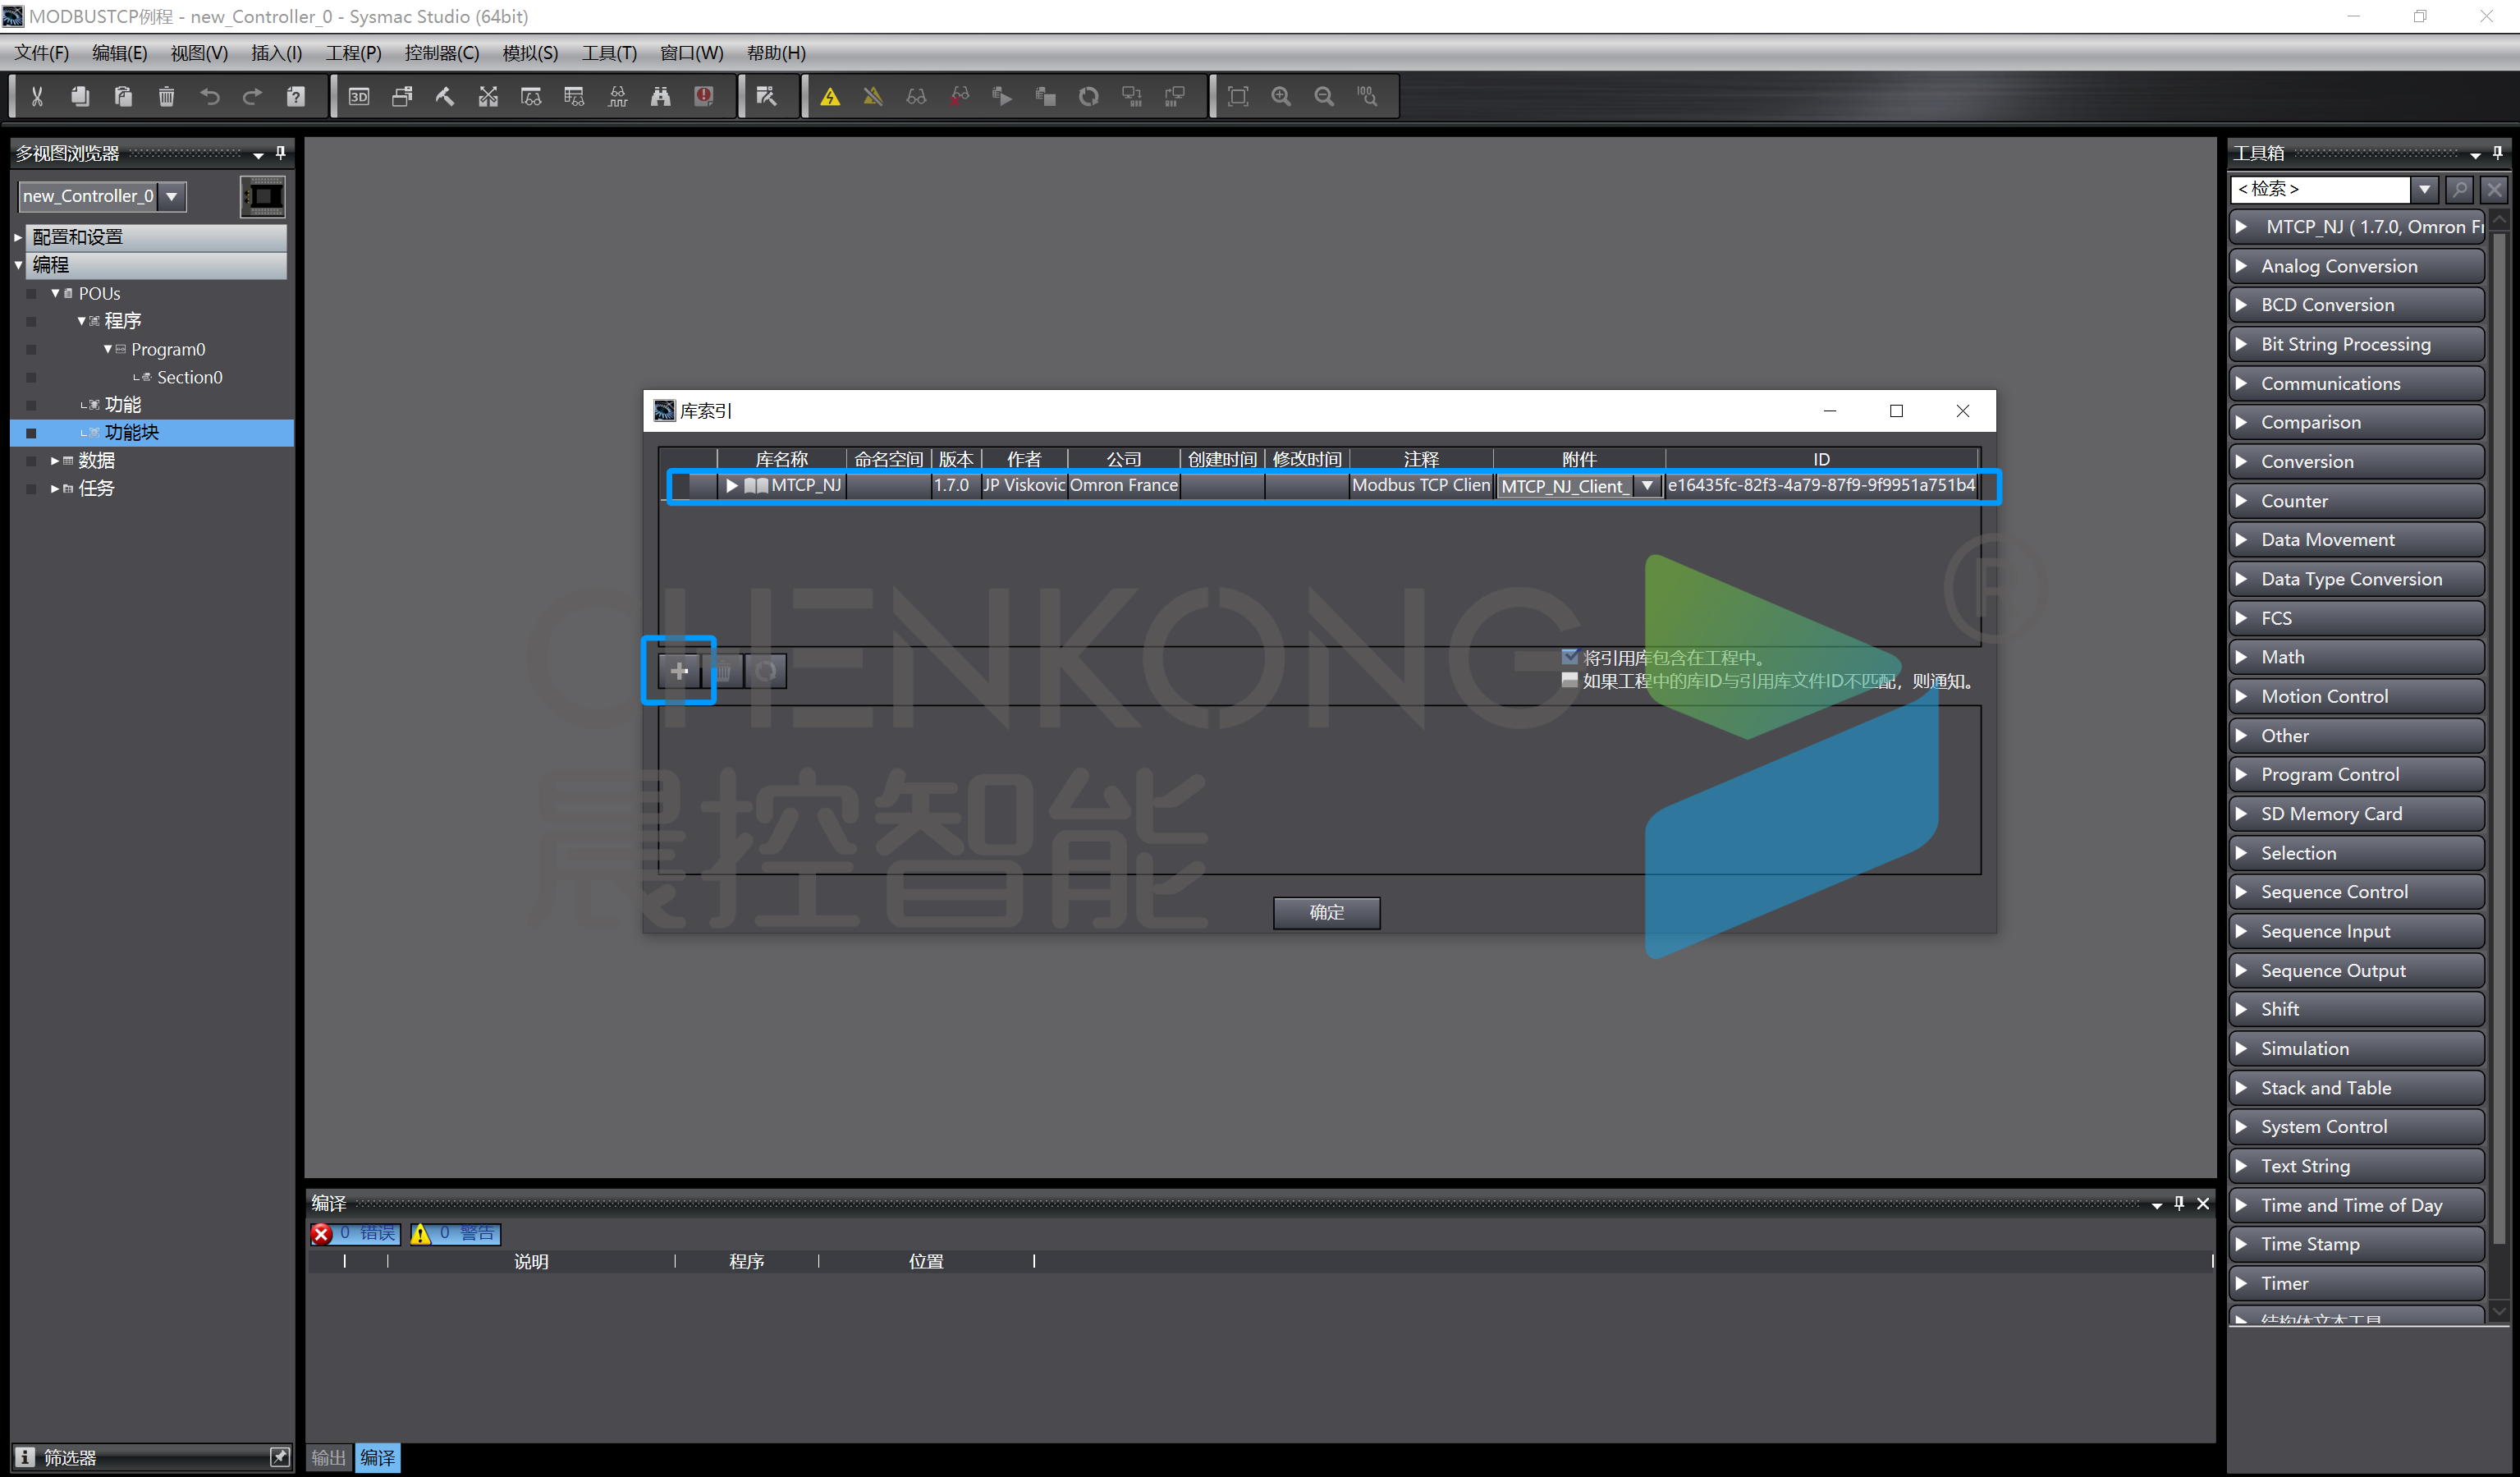This screenshot has width=2520, height=1477.
Task: Click the library delete trash button in dialog
Action: pos(723,671)
